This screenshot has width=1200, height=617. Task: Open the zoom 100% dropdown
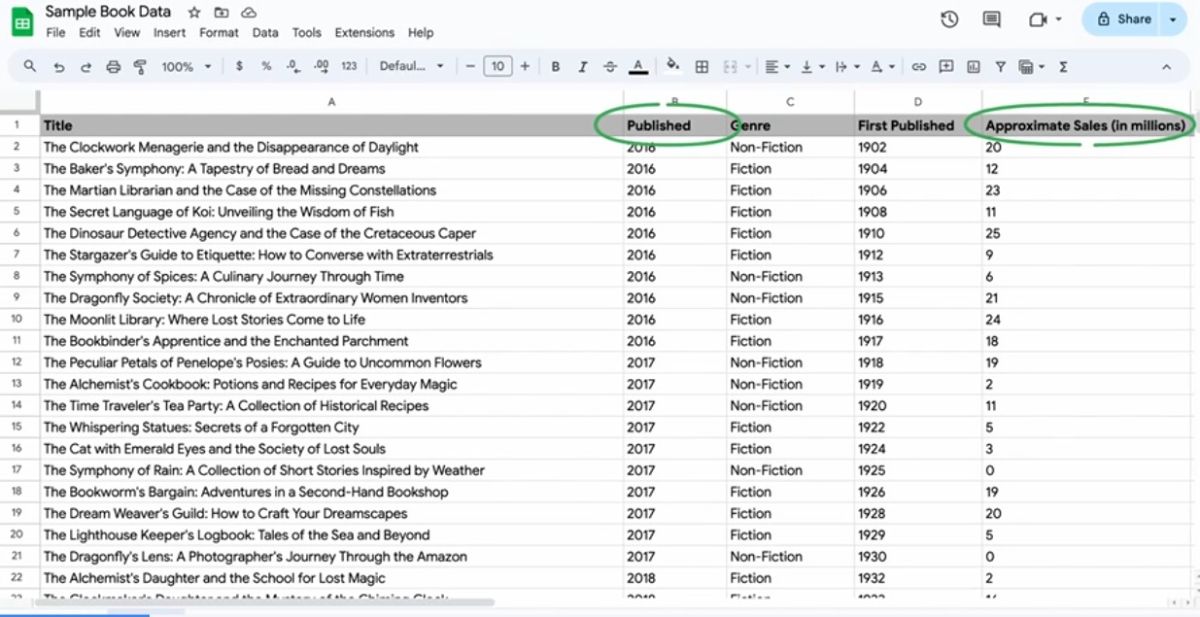click(x=186, y=67)
